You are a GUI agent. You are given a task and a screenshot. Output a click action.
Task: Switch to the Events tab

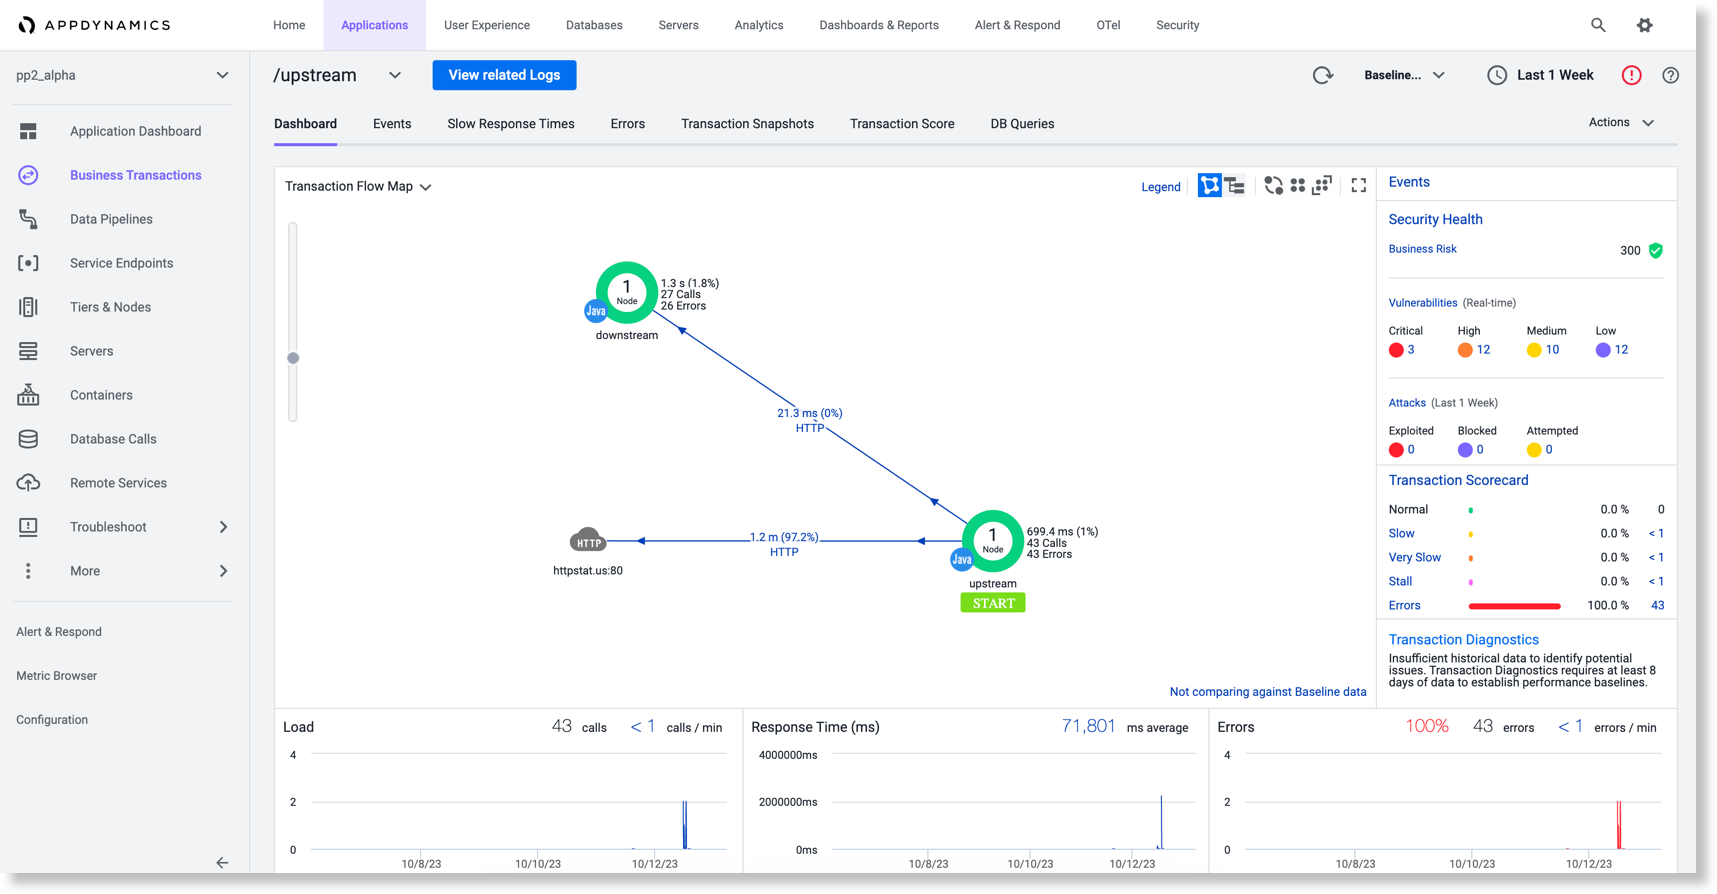tap(392, 124)
